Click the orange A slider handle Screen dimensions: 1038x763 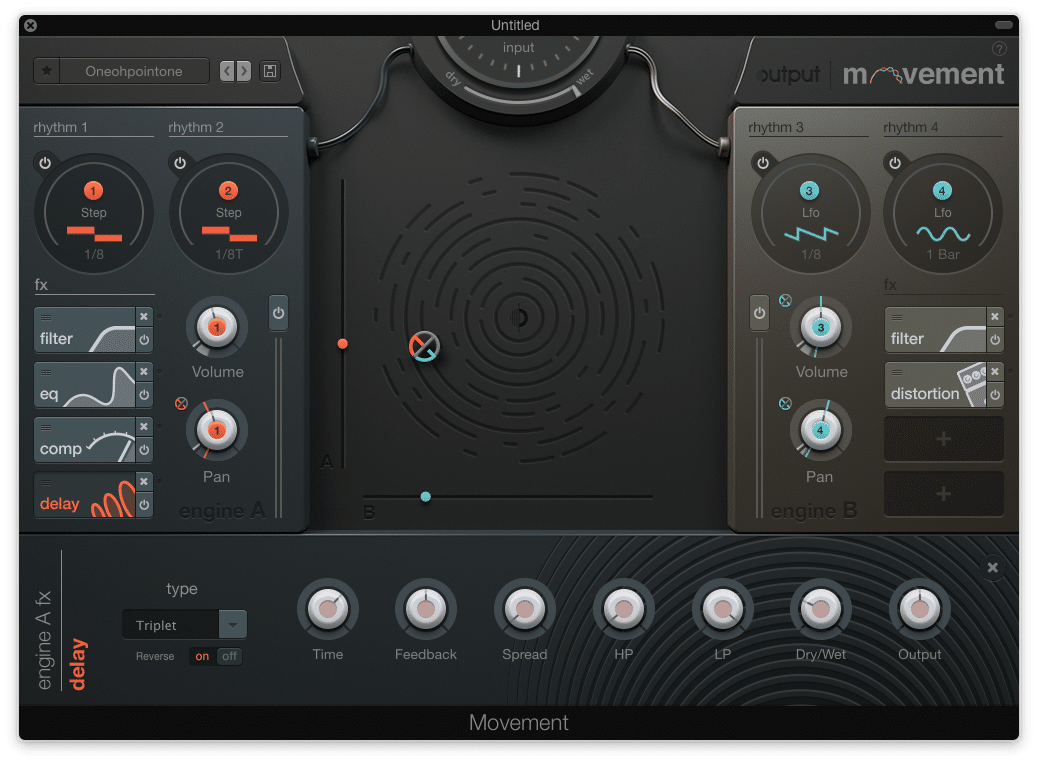[x=342, y=343]
